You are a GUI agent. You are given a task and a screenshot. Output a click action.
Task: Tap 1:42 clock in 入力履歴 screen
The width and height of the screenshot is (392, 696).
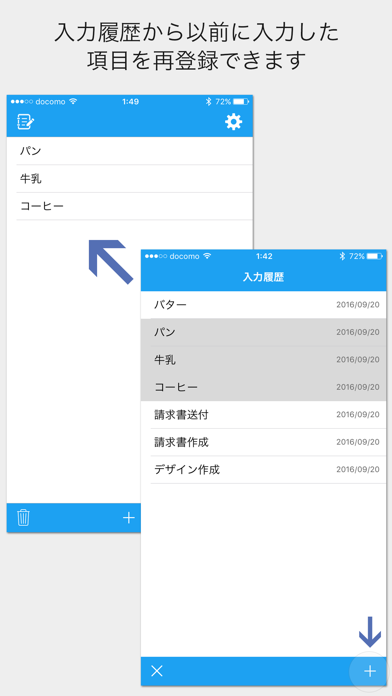(x=264, y=256)
